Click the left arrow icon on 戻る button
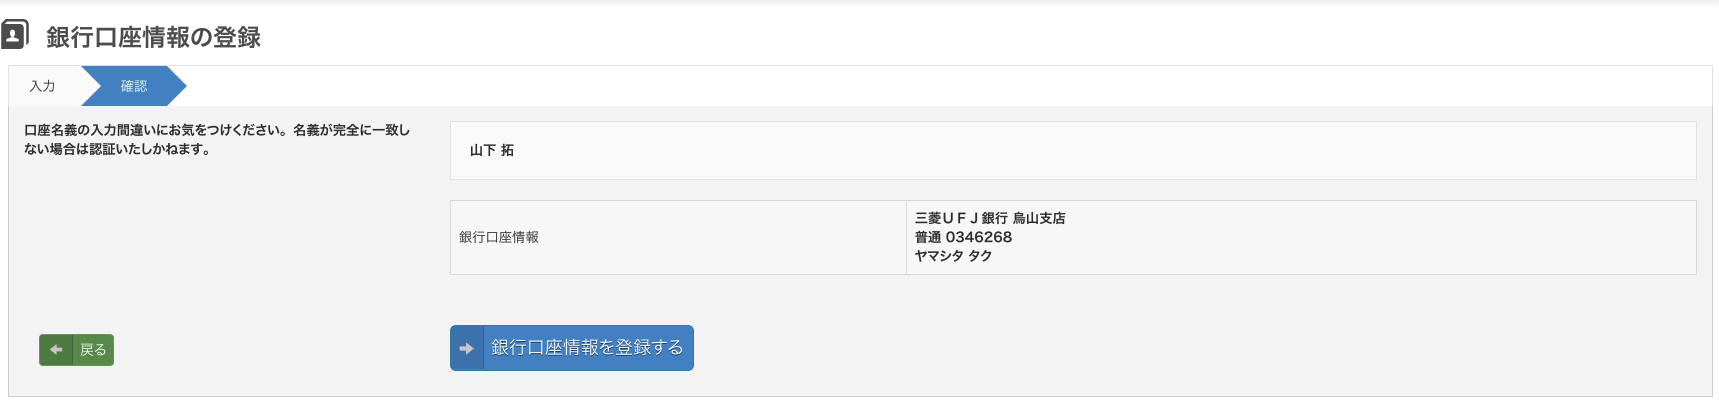This screenshot has height=402, width=1719. click(x=56, y=350)
